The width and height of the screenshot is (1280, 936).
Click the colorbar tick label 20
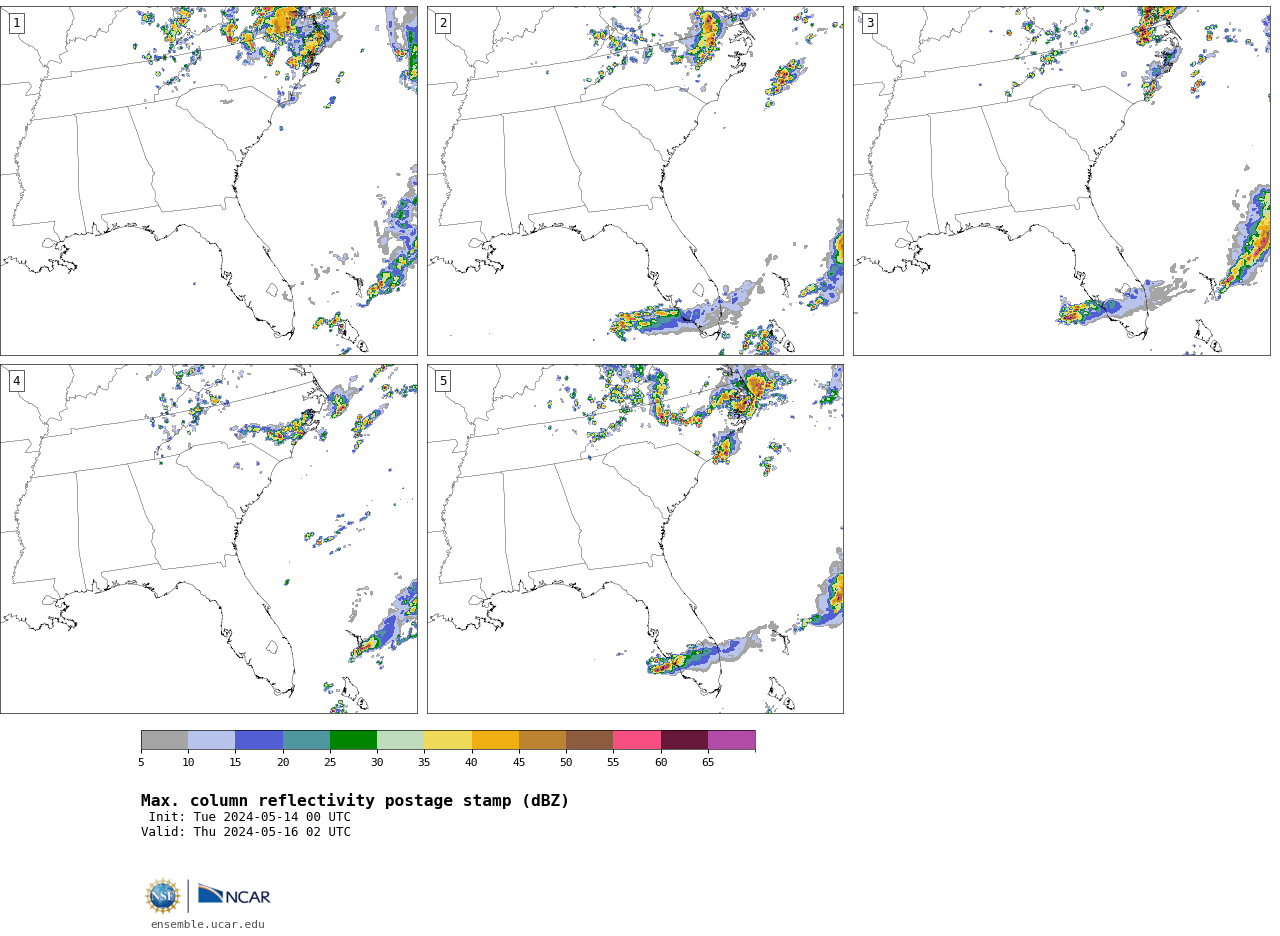pos(283,763)
